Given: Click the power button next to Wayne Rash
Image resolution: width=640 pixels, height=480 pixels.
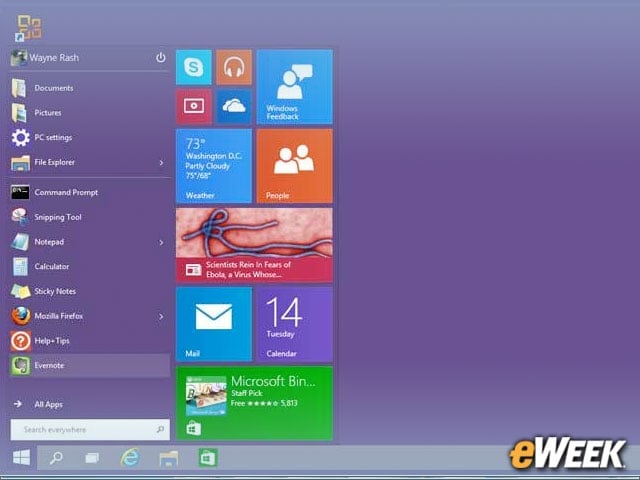Looking at the screenshot, I should point(160,58).
